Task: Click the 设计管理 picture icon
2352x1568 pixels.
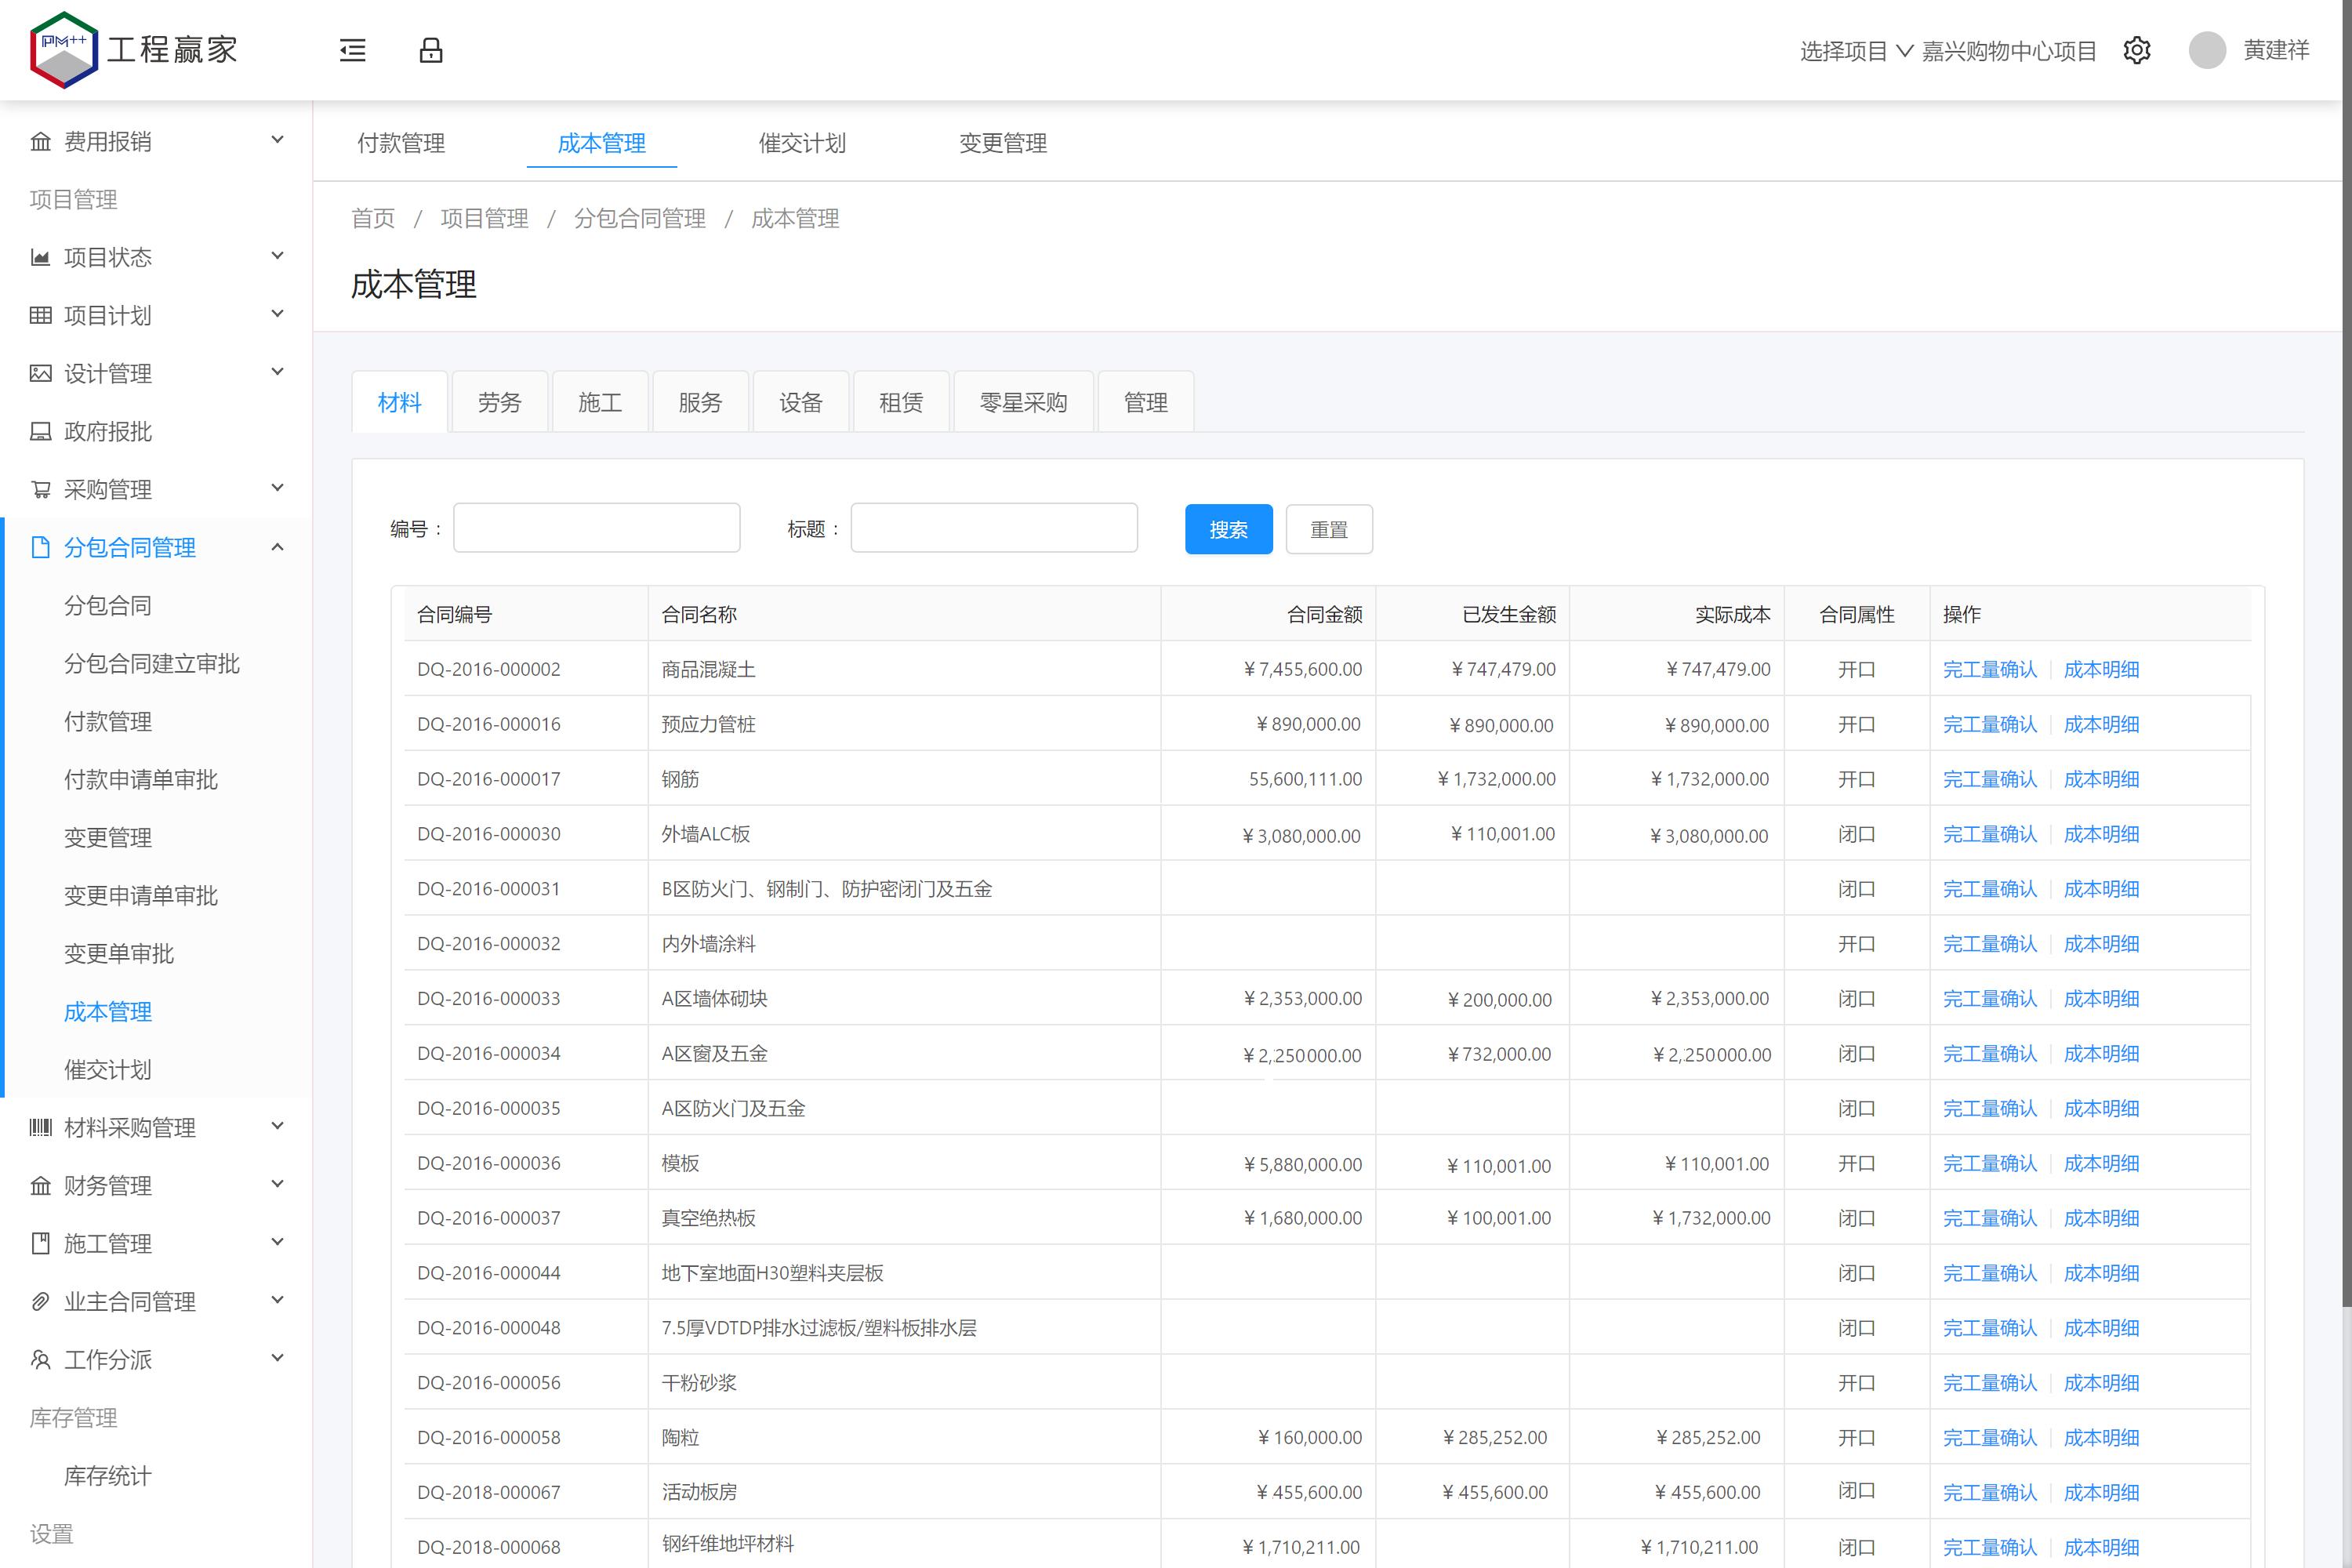Action: [x=40, y=373]
